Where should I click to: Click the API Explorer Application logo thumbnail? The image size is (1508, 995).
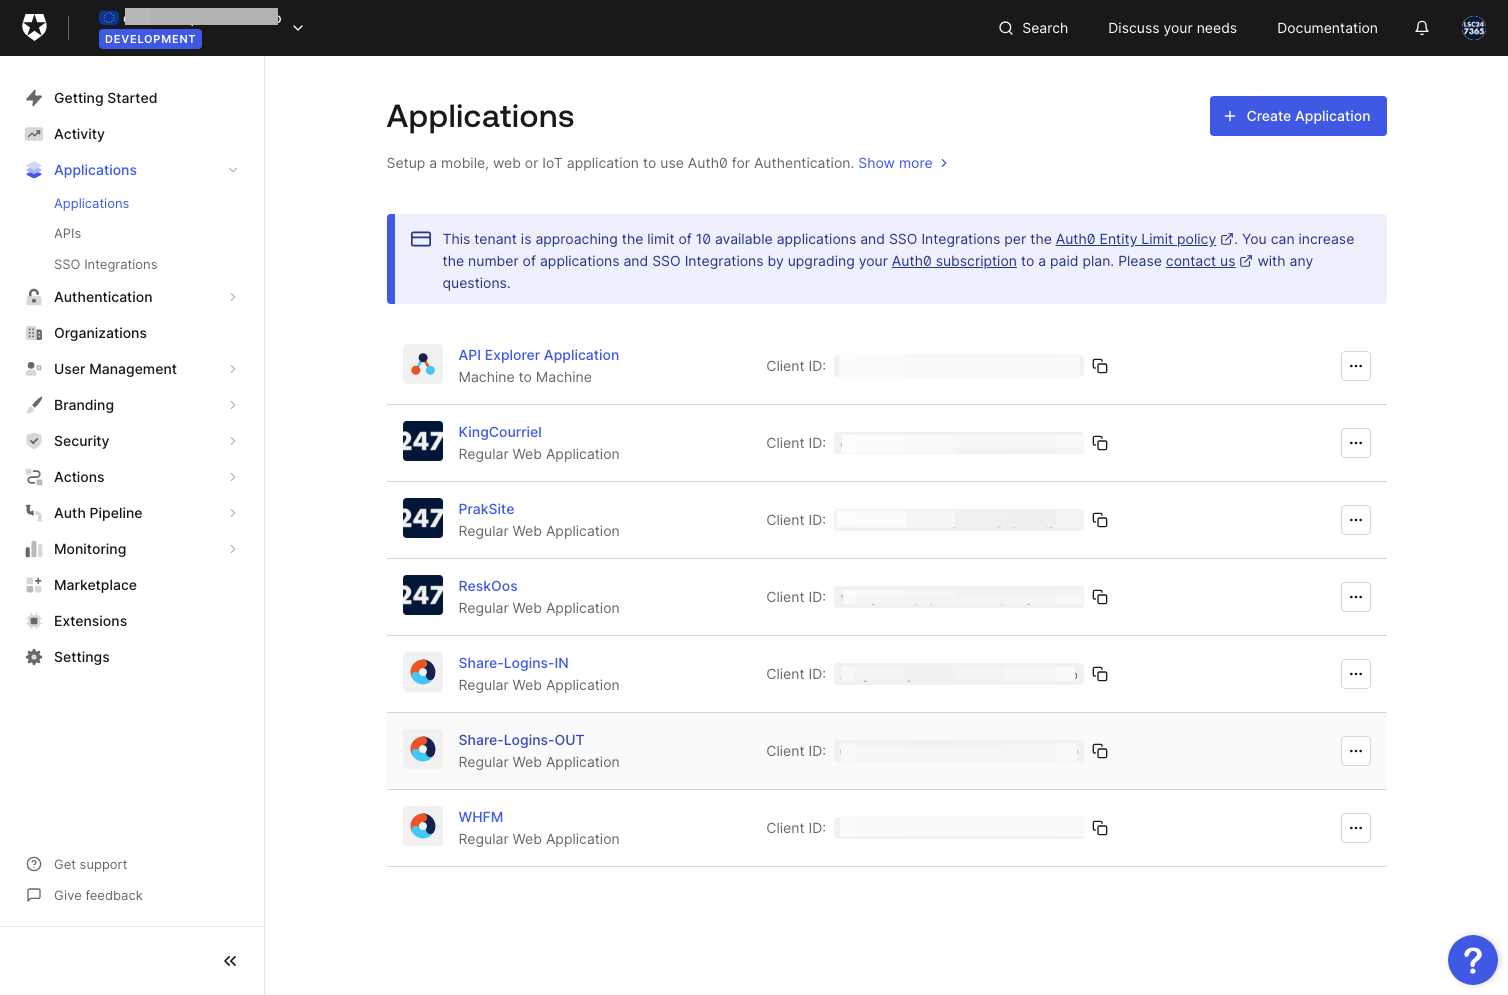(x=423, y=364)
